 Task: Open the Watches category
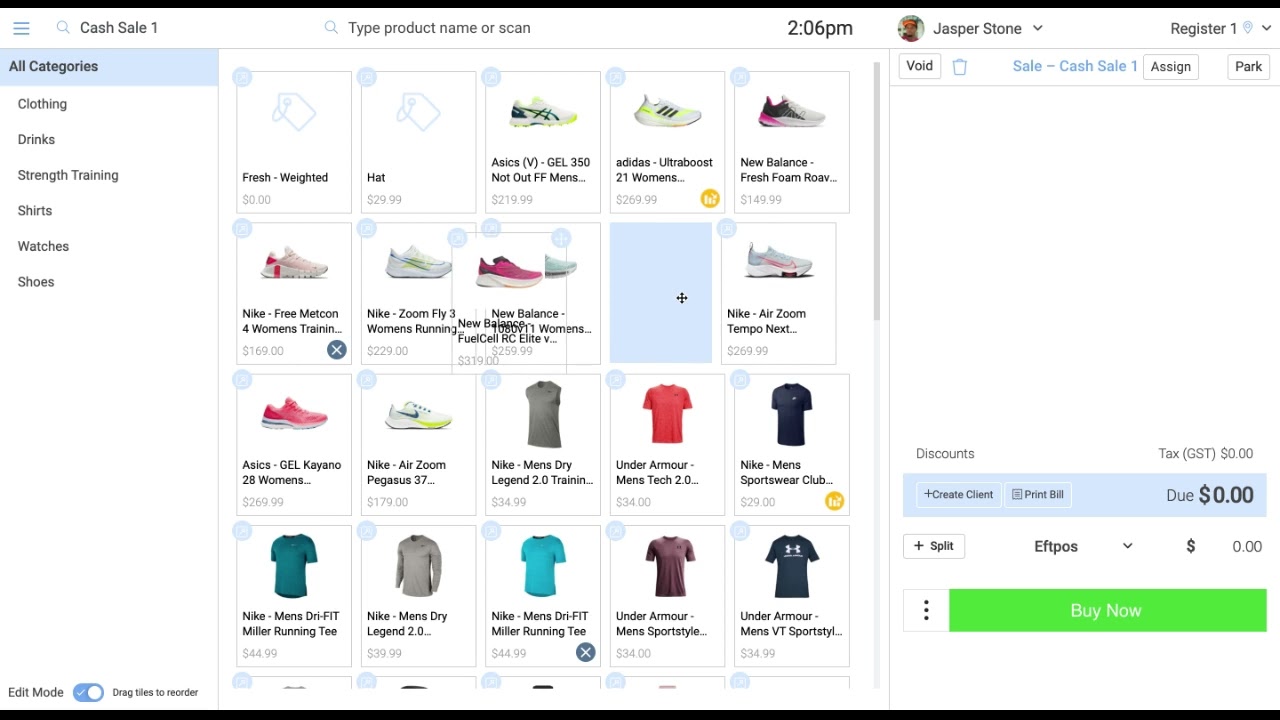tap(43, 246)
